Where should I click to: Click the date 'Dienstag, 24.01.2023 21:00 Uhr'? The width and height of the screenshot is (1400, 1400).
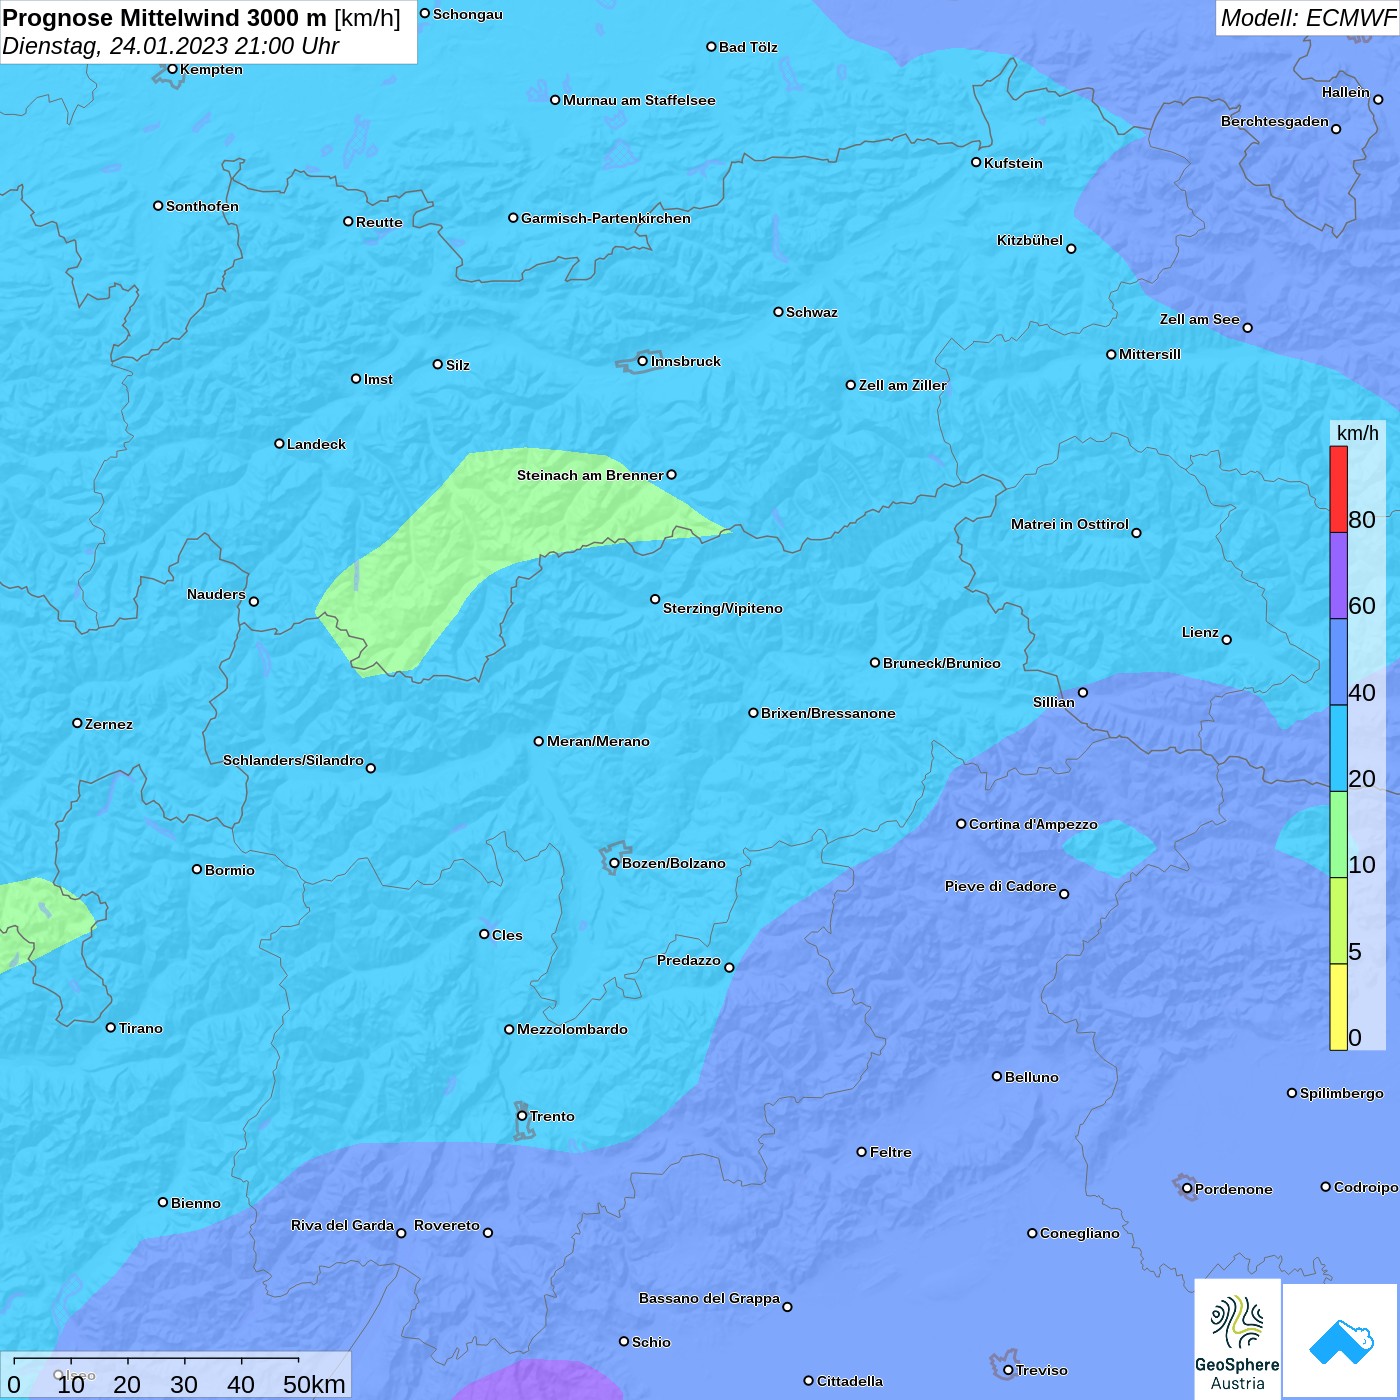tap(171, 46)
